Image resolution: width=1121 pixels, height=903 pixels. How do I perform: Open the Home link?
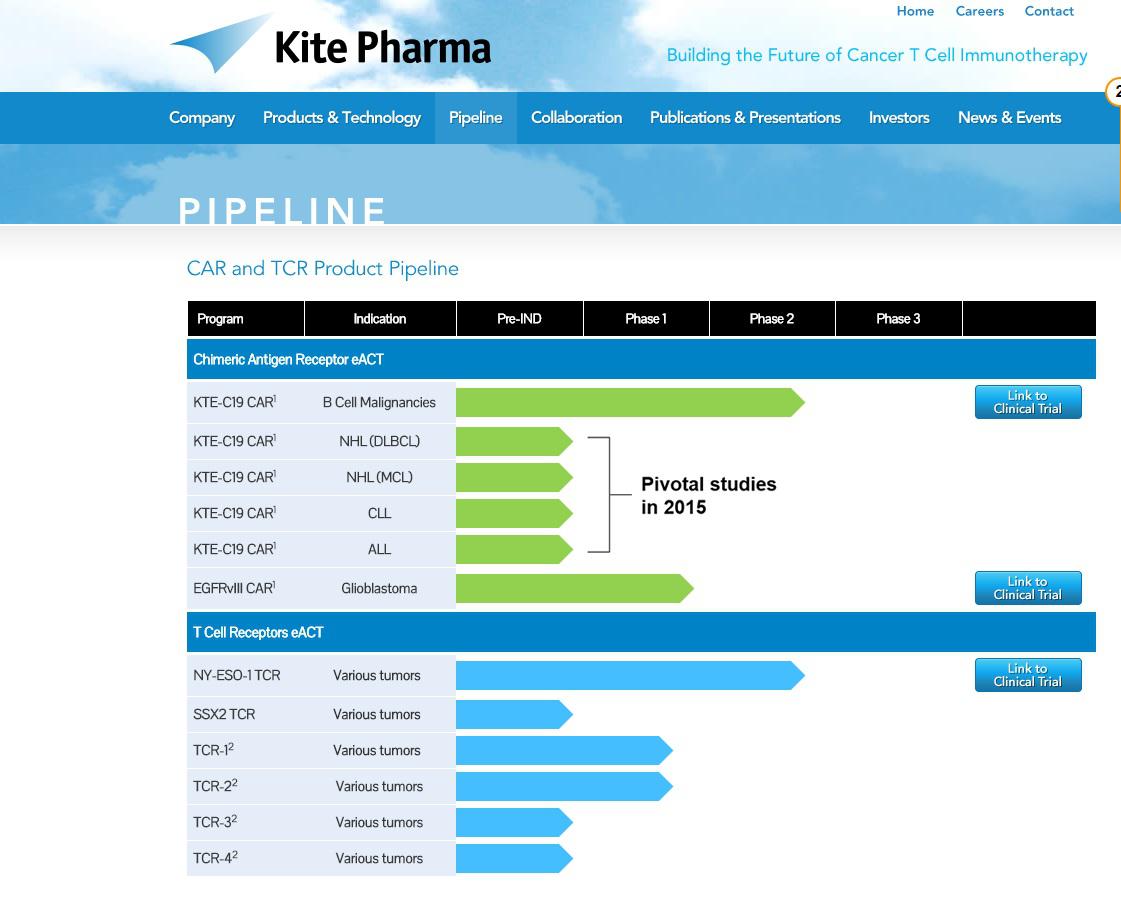[915, 12]
